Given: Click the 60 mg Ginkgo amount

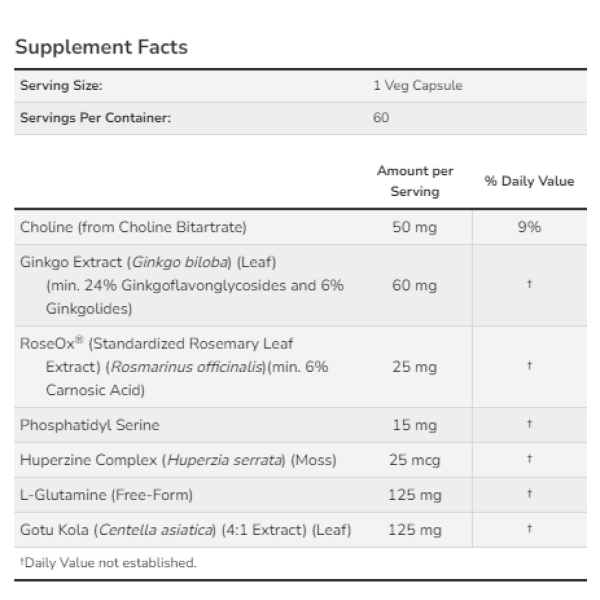Looking at the screenshot, I should coord(414,285).
